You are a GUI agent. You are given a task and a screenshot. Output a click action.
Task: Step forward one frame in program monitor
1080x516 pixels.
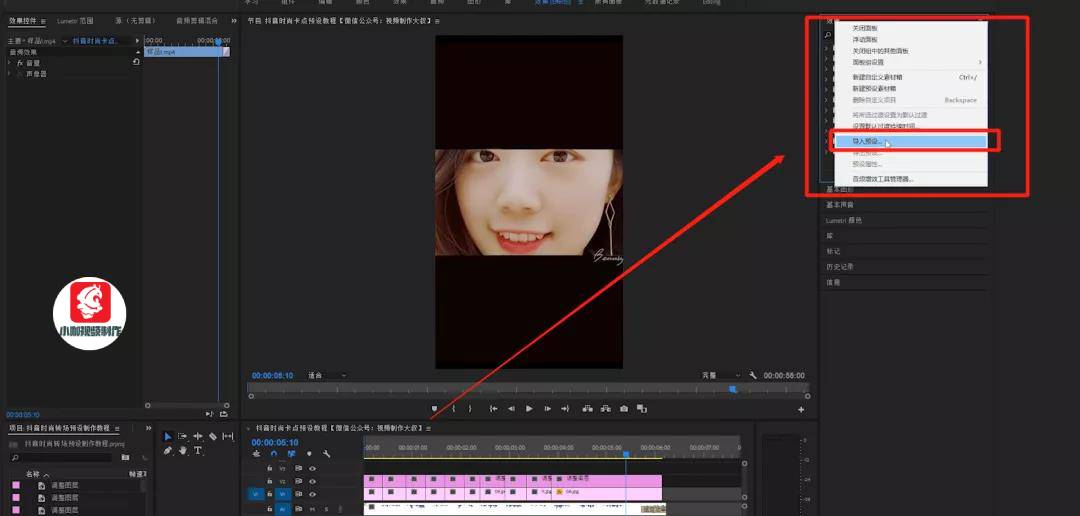(x=548, y=409)
